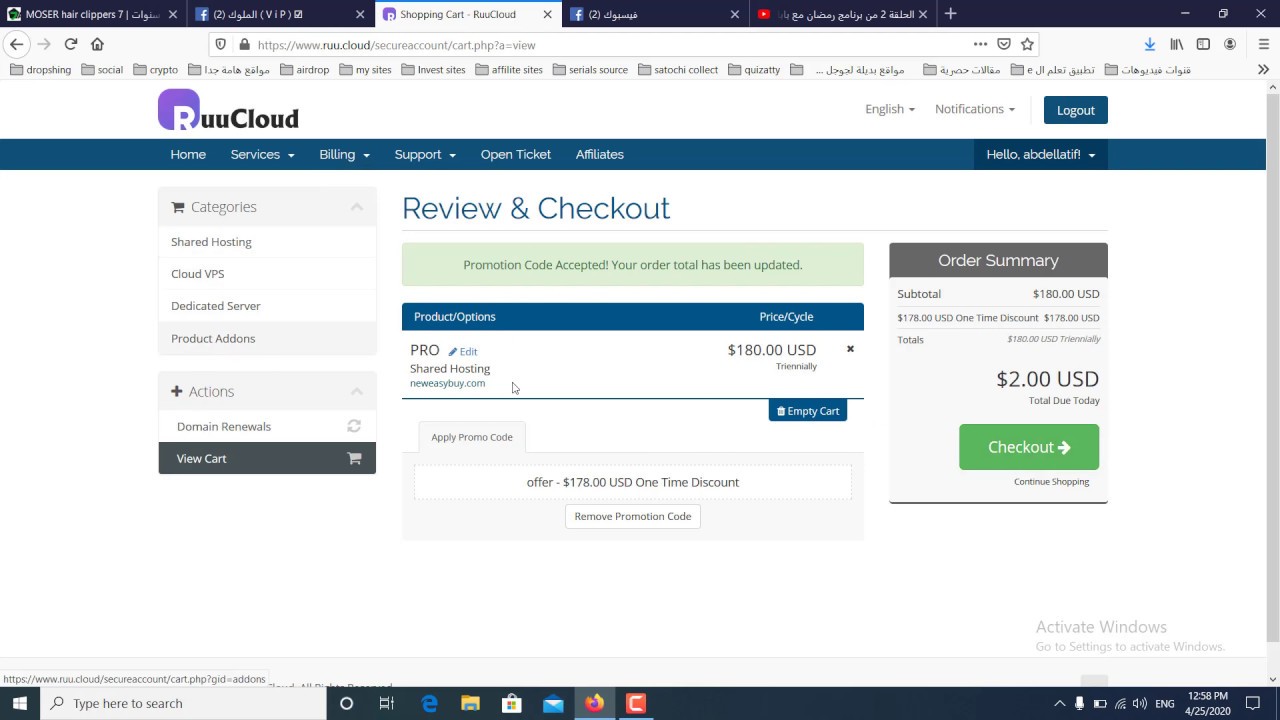The height and width of the screenshot is (720, 1280).
Task: Click the Logout button
Action: click(1076, 110)
